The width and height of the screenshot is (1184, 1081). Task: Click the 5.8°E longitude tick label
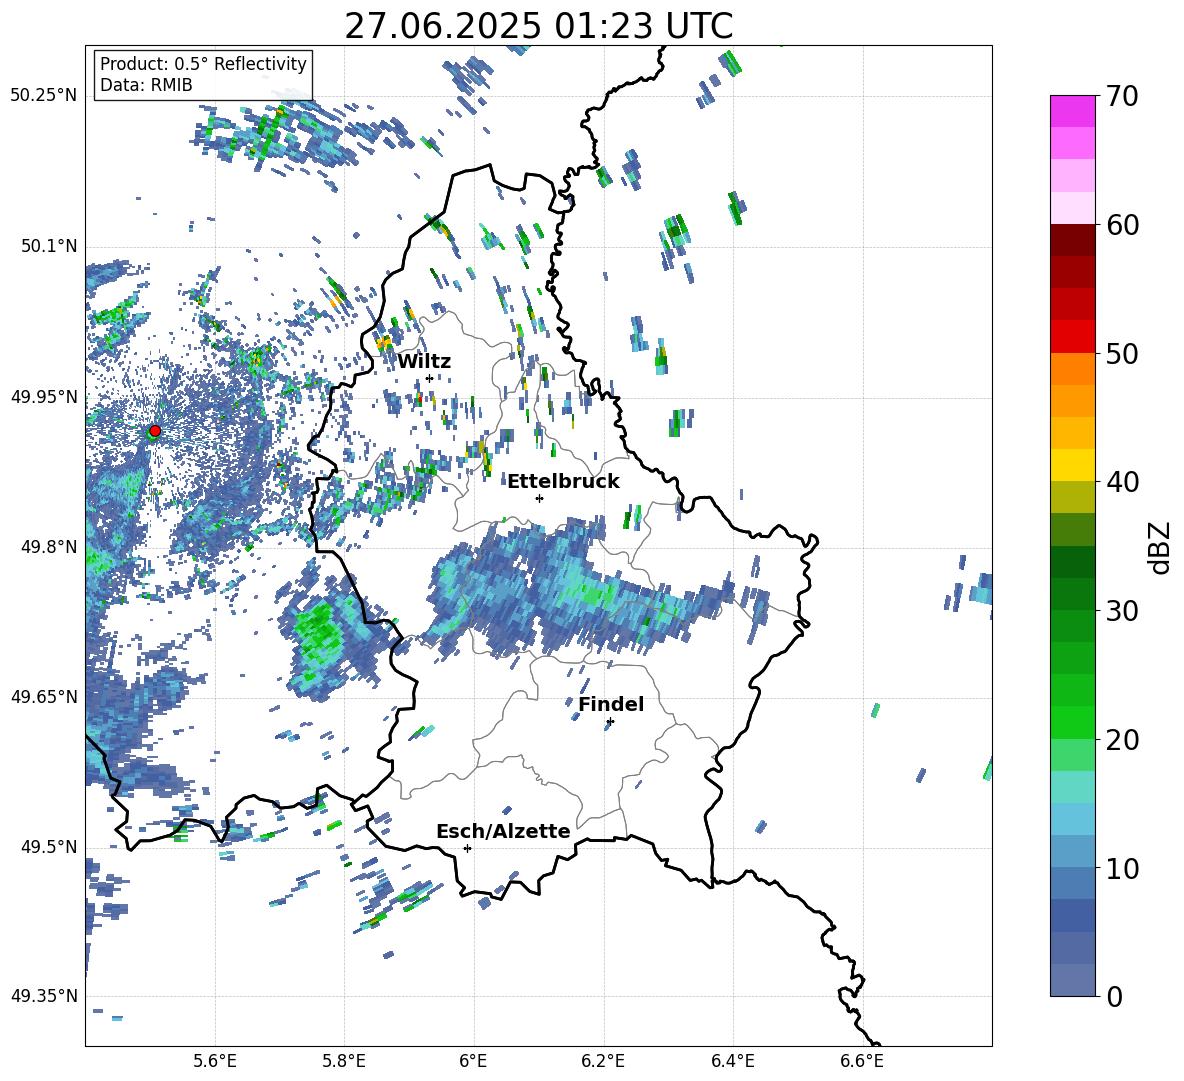tap(344, 1061)
